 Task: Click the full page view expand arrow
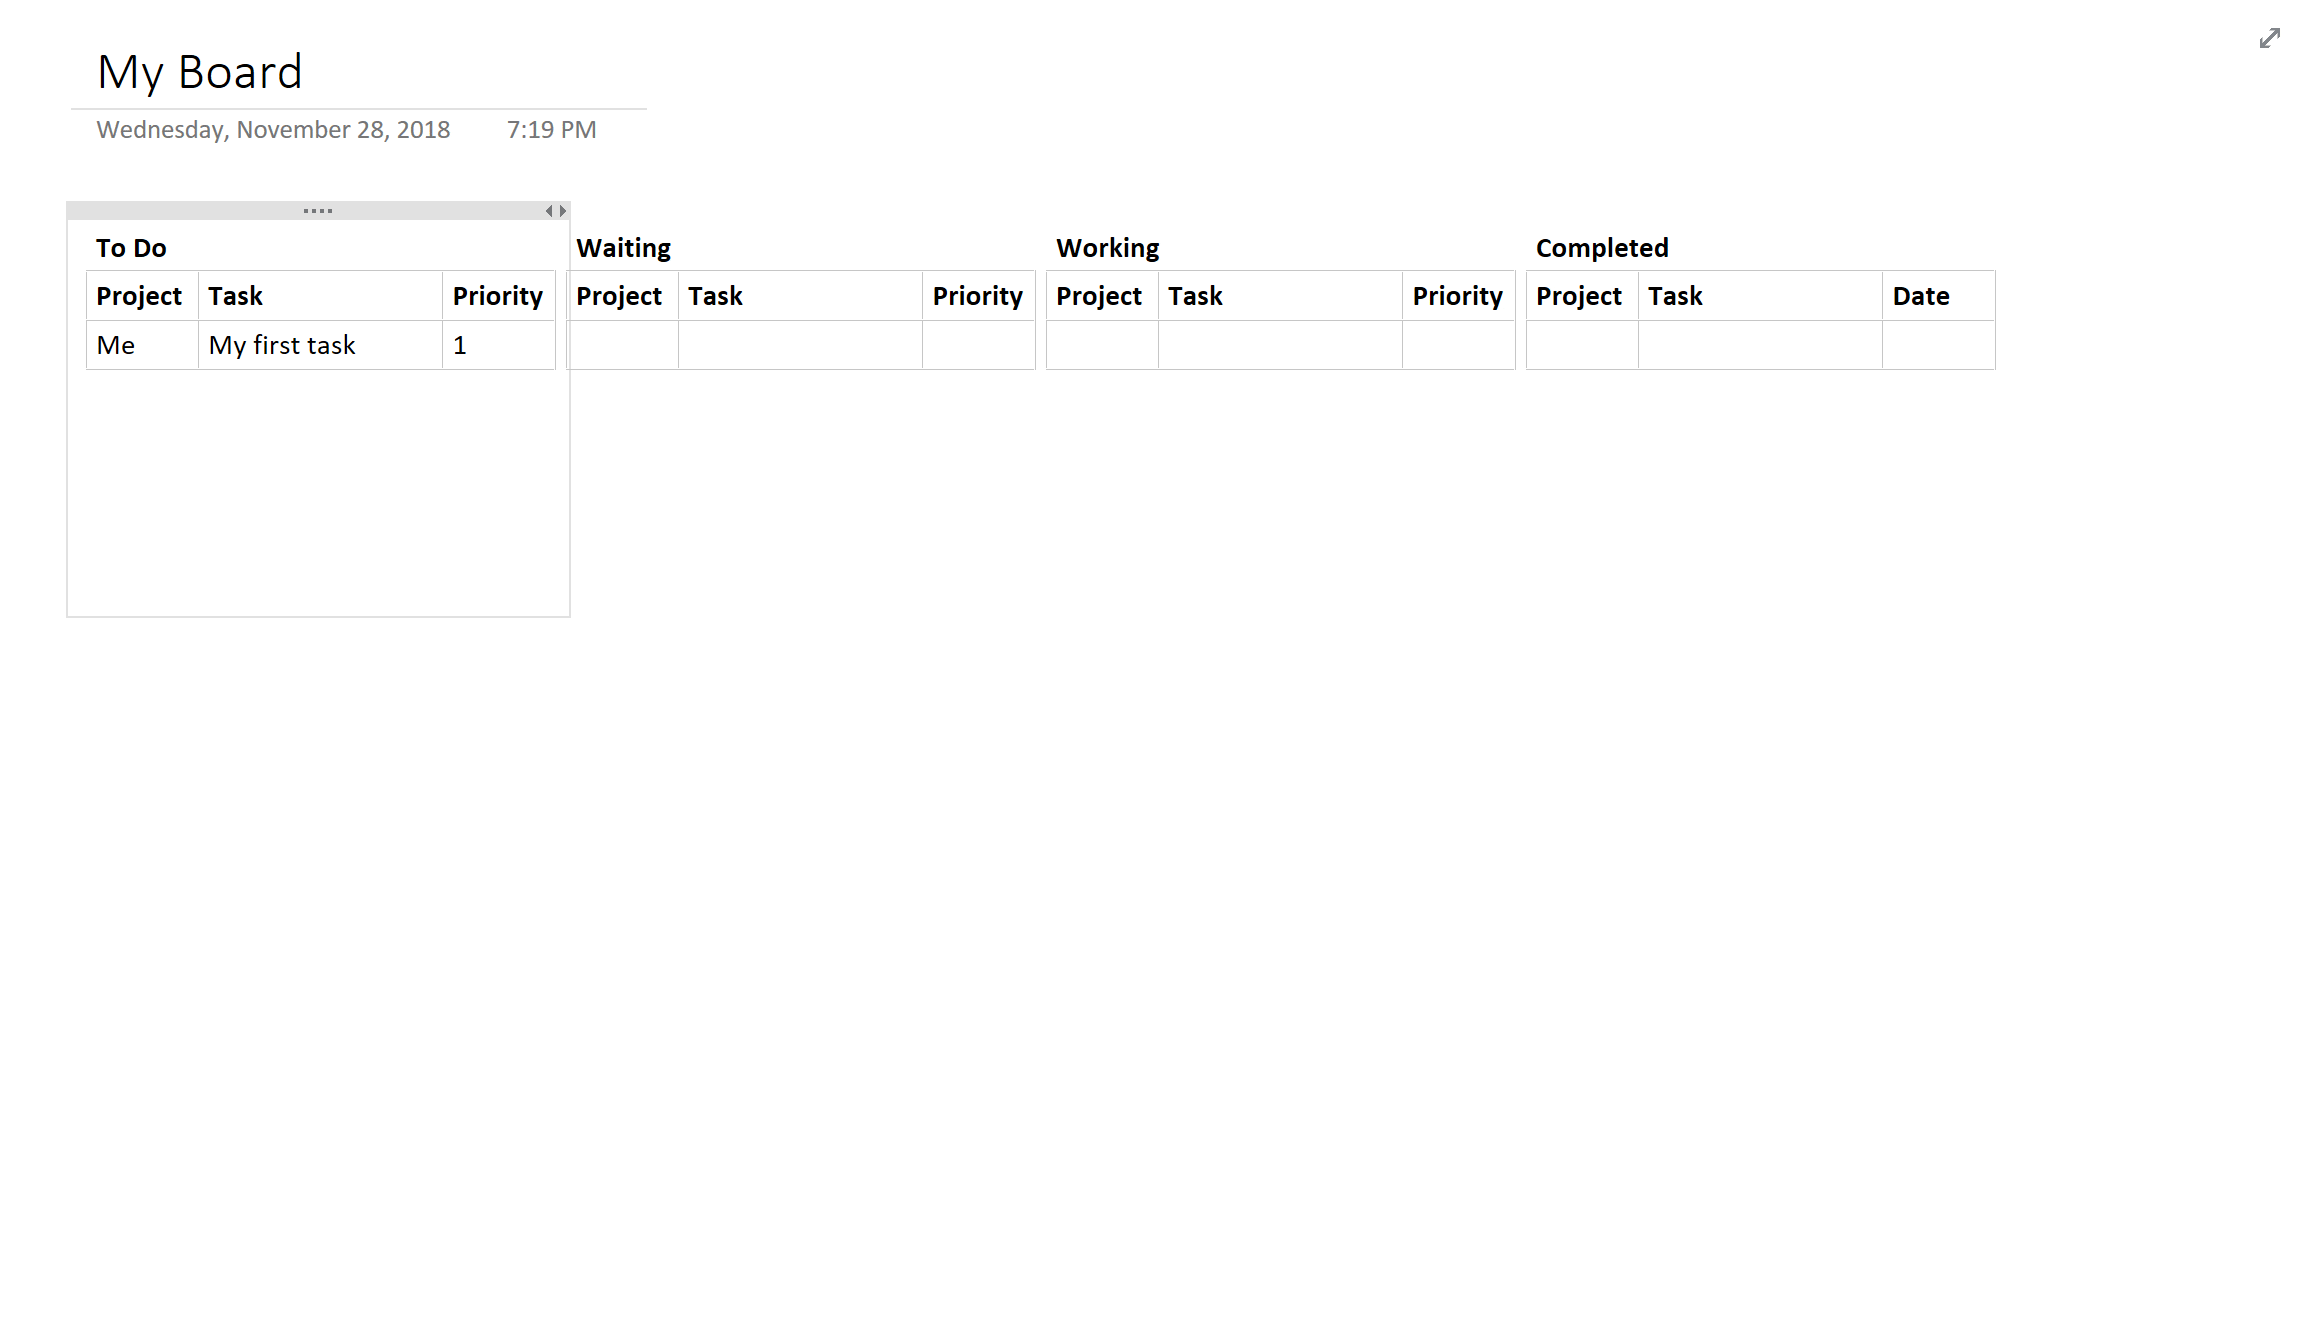click(x=2269, y=39)
